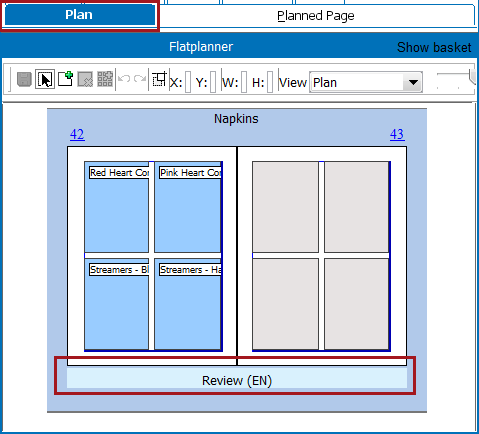
Task: Select the pointer arrow tool
Action: (x=45, y=79)
